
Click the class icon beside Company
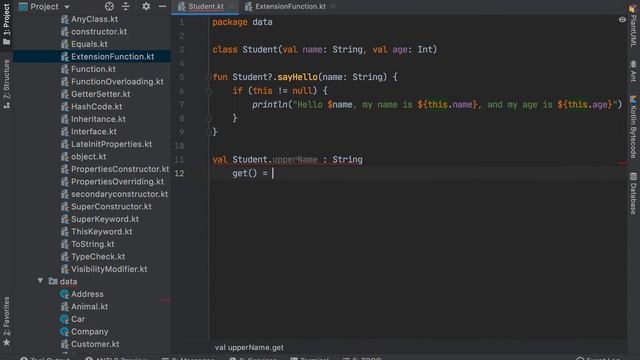[x=64, y=331]
